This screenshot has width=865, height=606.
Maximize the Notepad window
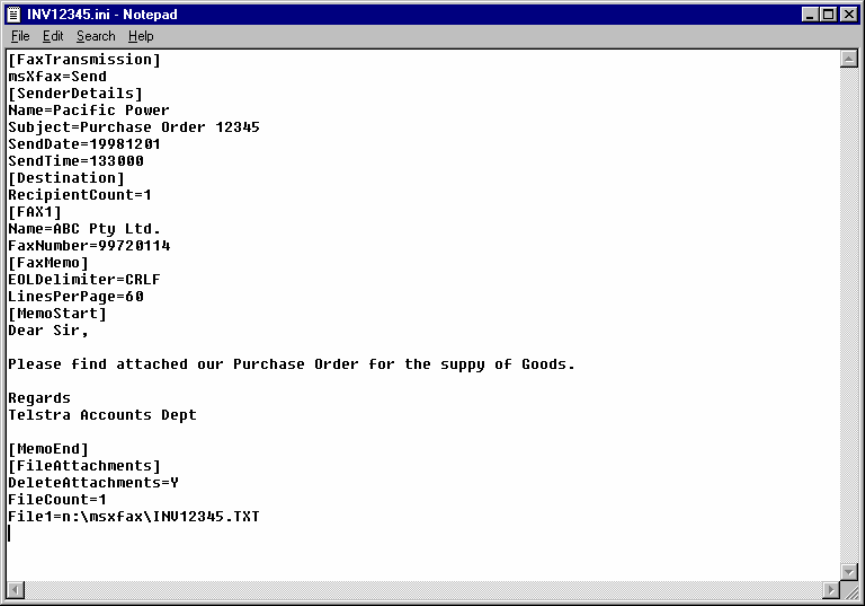[828, 14]
